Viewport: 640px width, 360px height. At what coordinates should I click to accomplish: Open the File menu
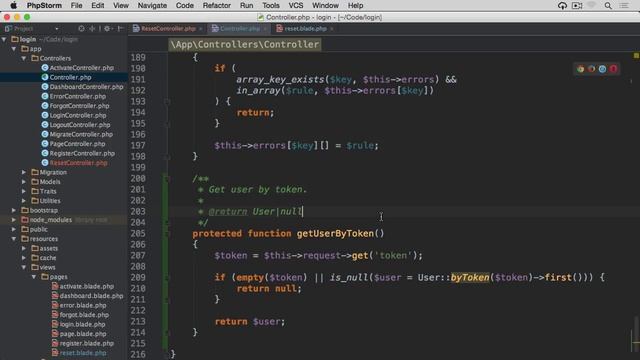pyautogui.click(x=76, y=5)
